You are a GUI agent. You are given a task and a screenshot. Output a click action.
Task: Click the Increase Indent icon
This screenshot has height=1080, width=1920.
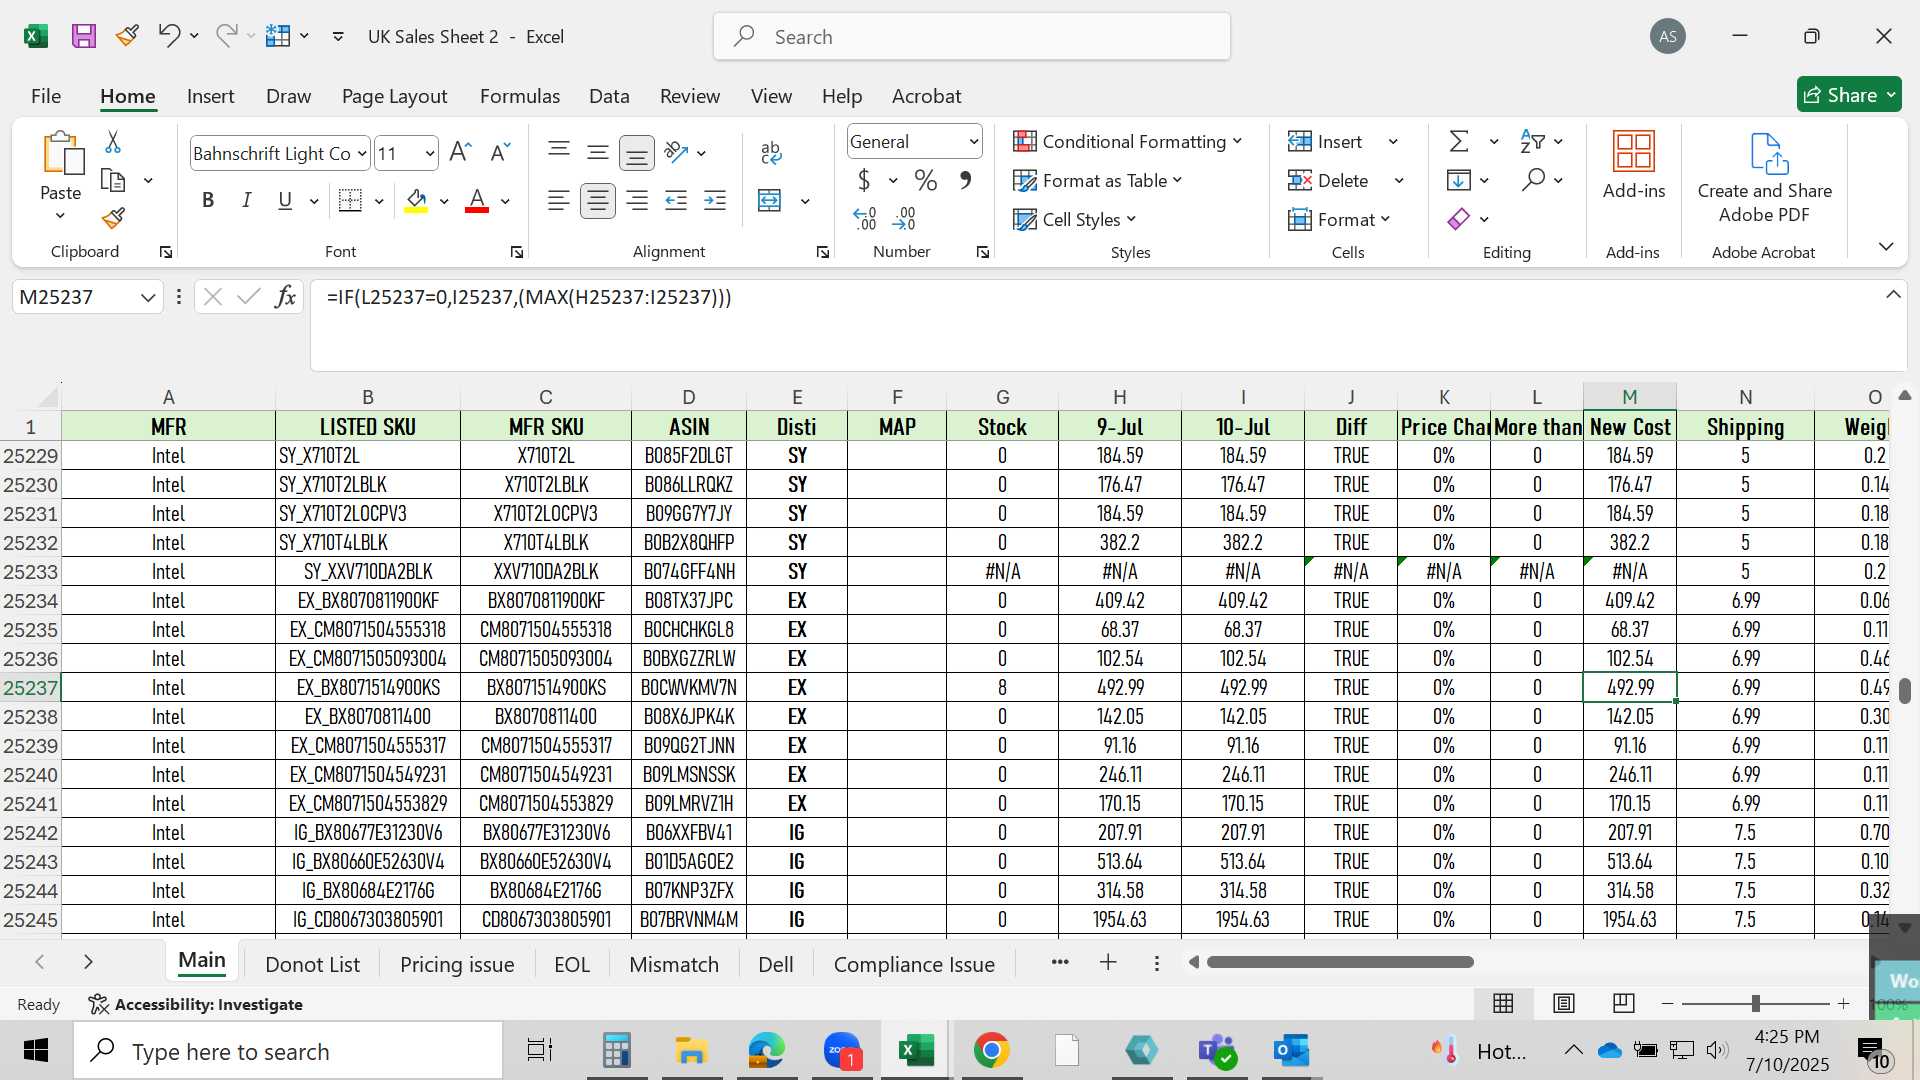point(715,201)
